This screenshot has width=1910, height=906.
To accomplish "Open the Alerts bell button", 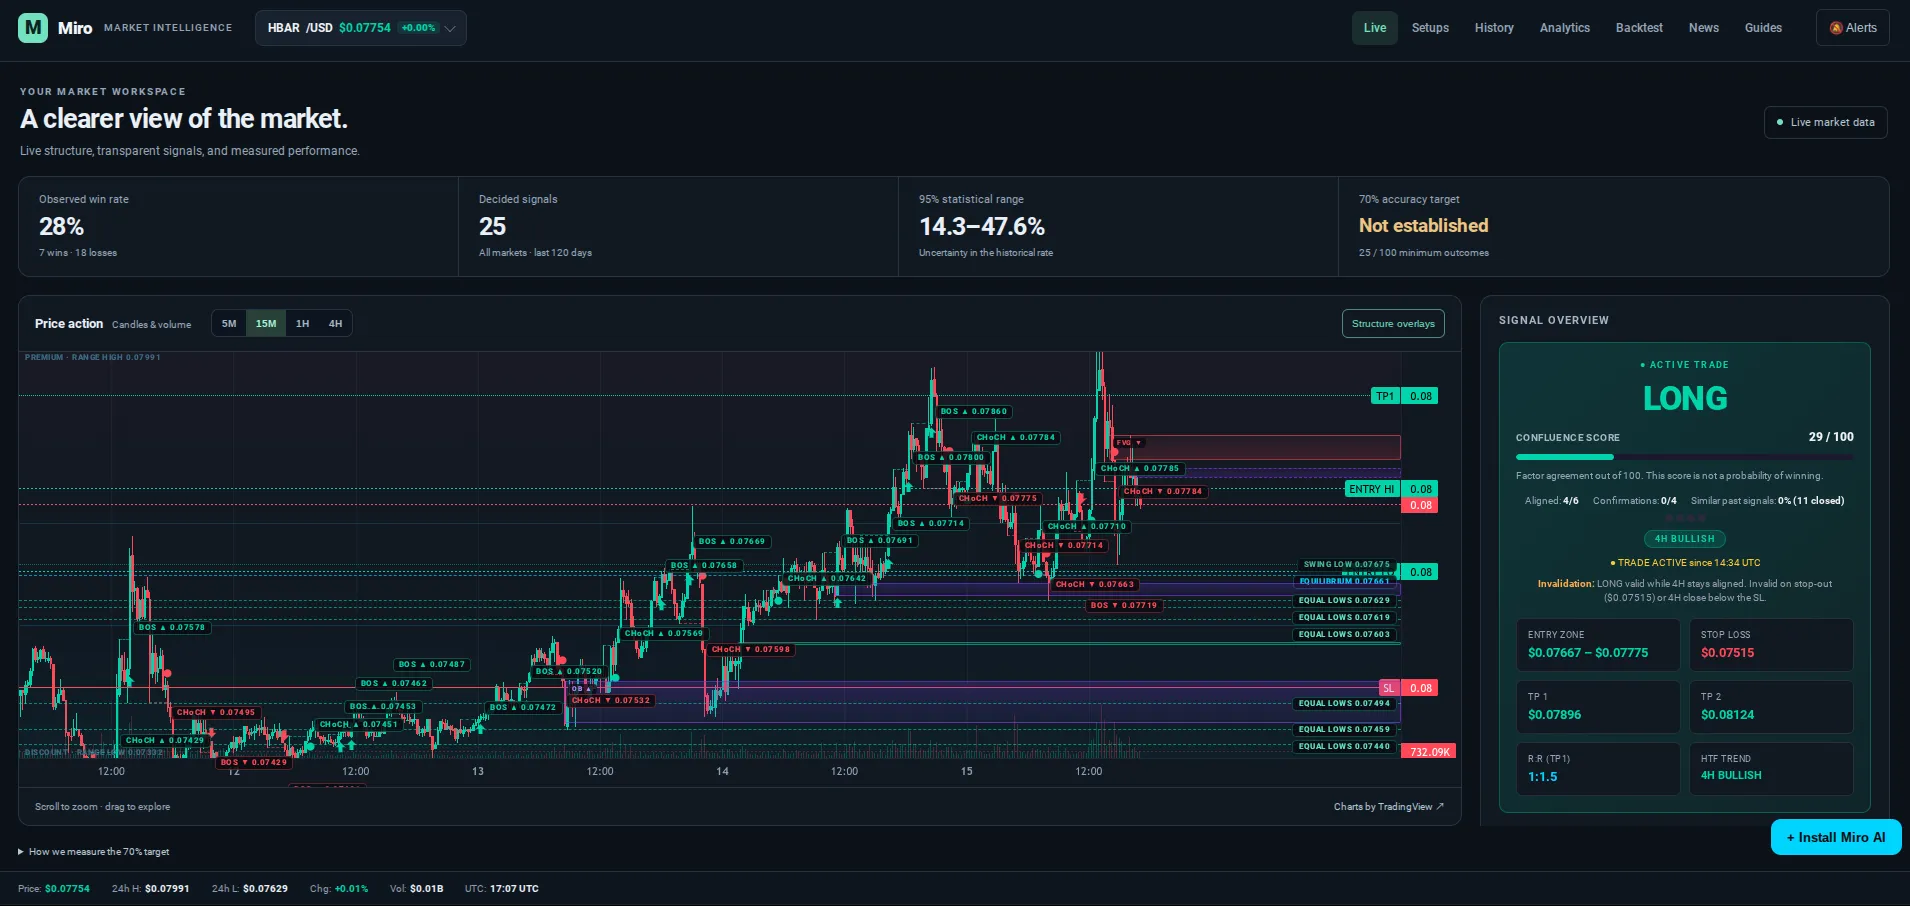I will tap(1853, 28).
